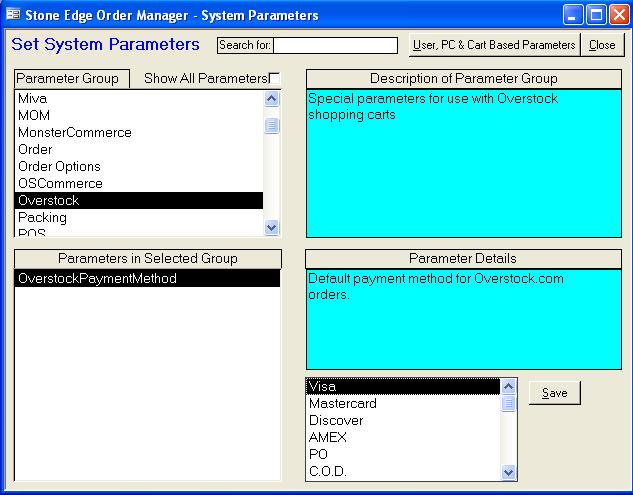Select the Overstock parameter group
The image size is (633, 495).
pyautogui.click(x=138, y=200)
